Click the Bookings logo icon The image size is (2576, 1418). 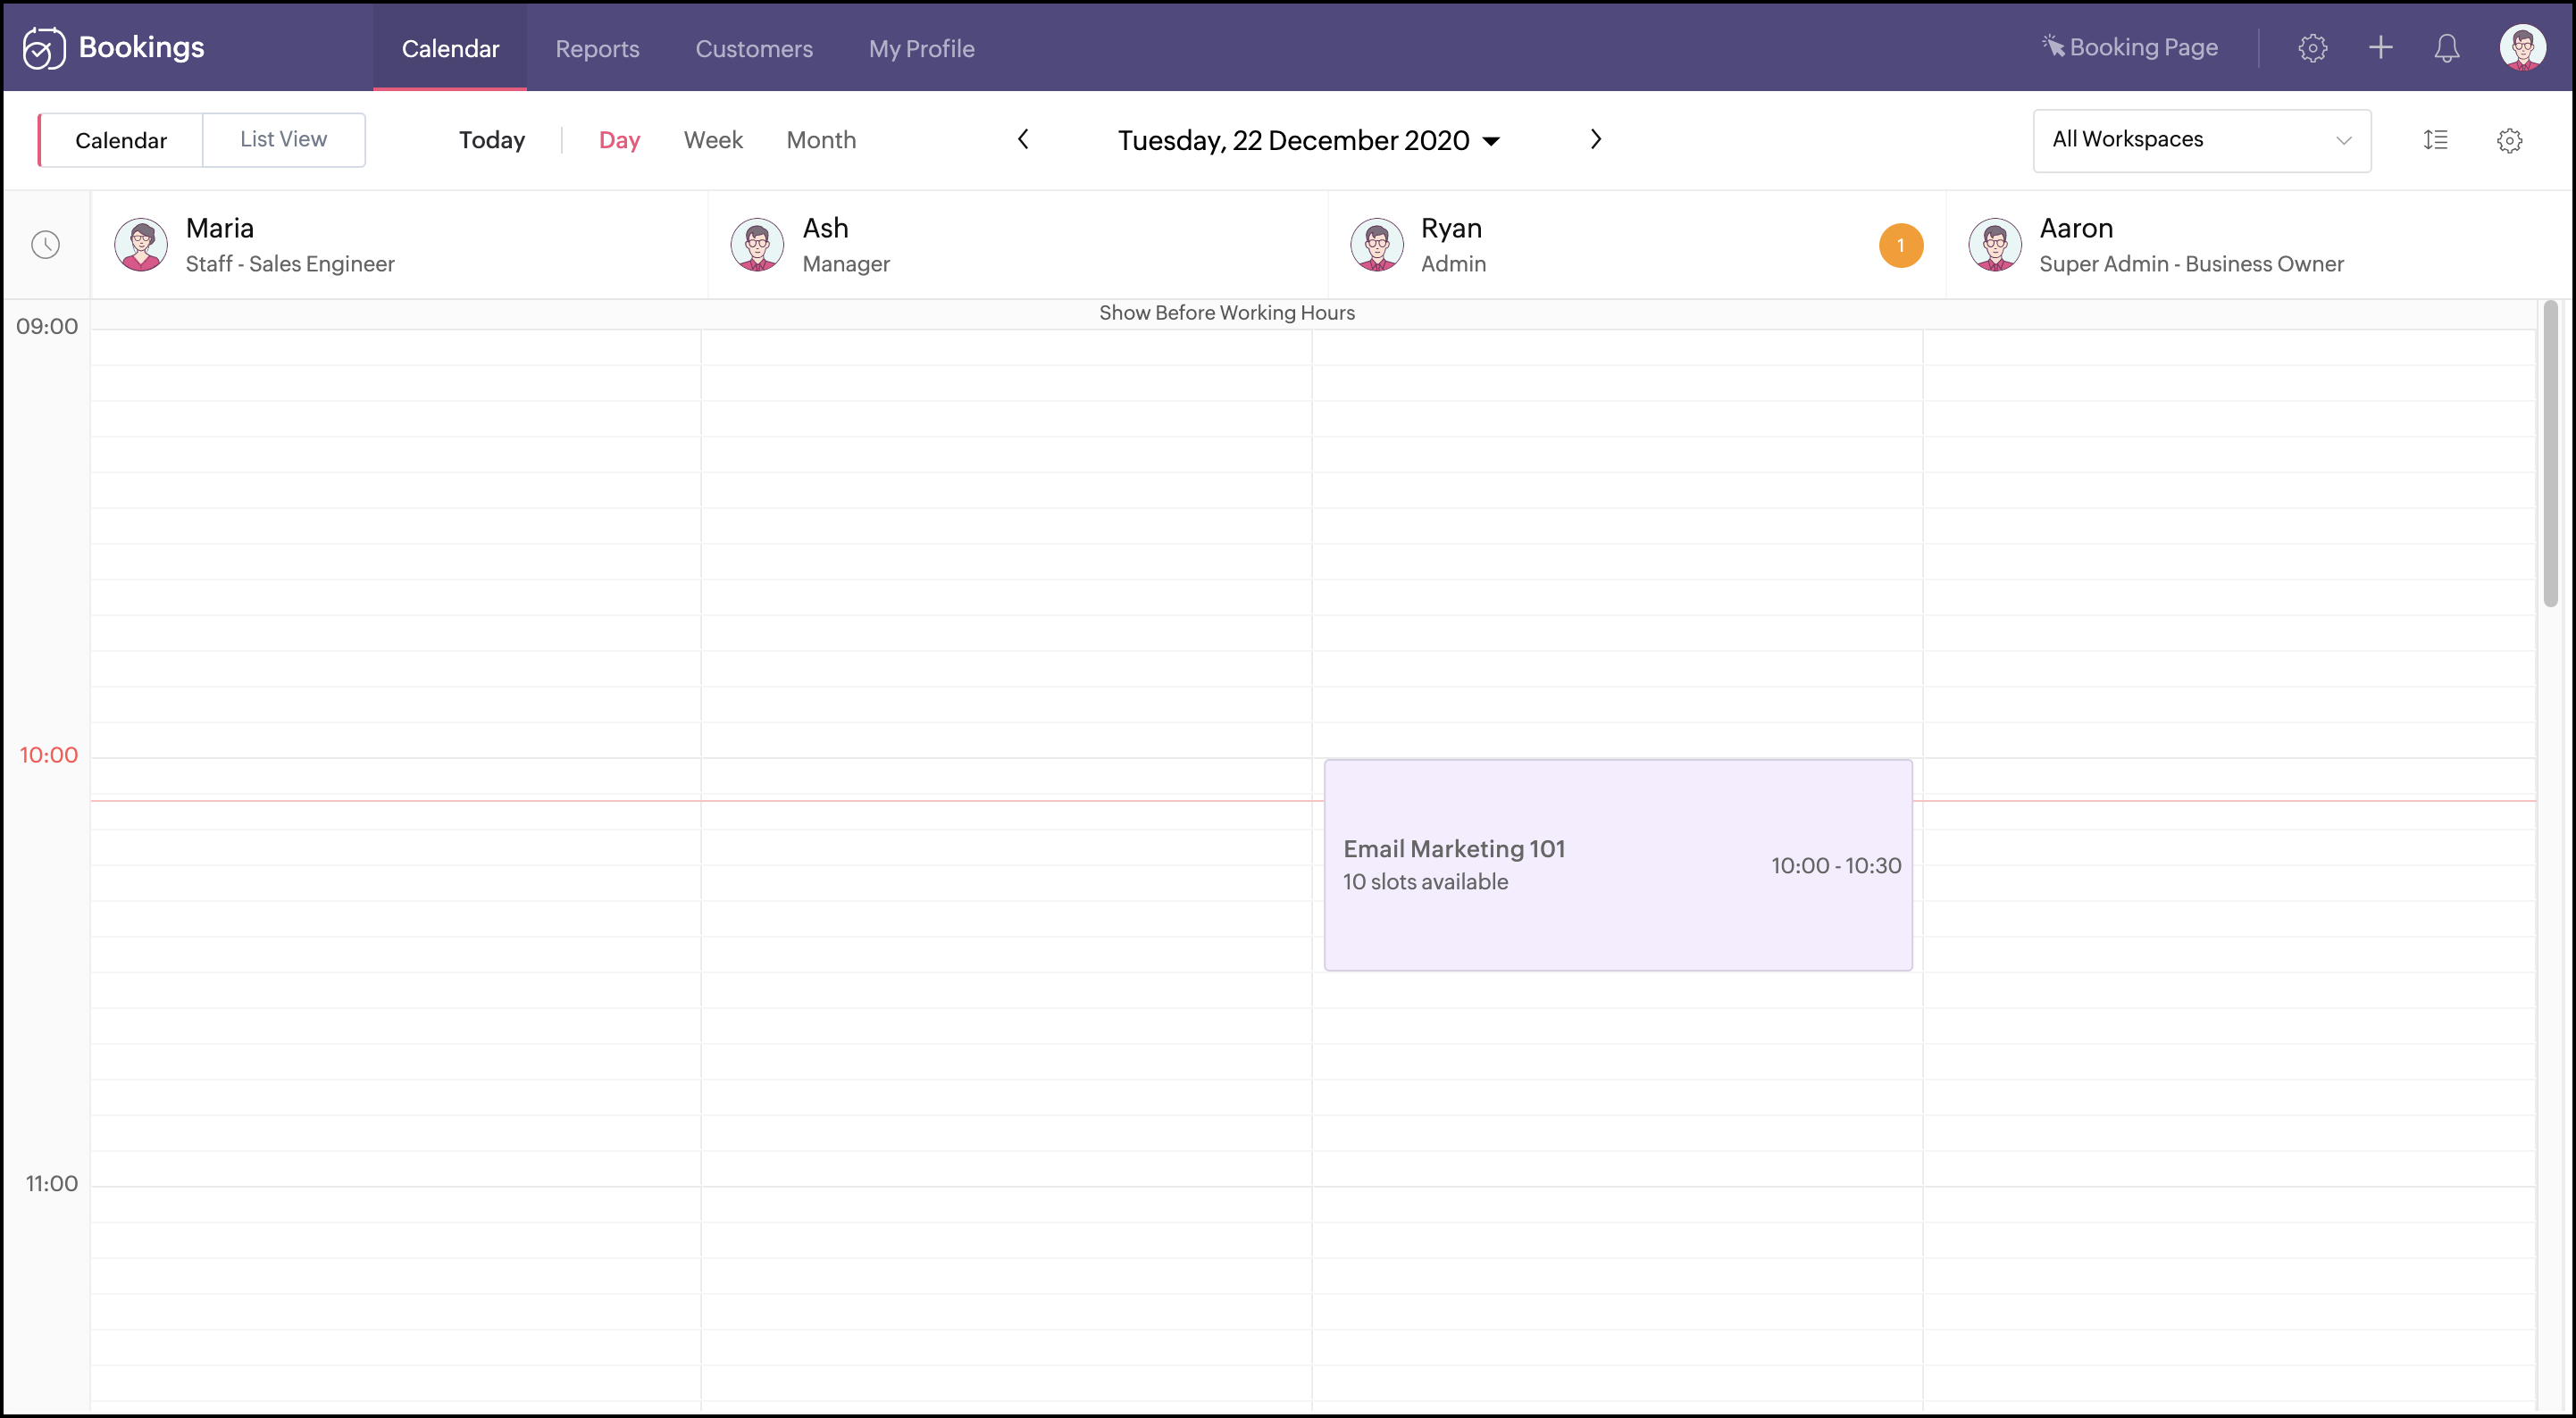tap(44, 48)
